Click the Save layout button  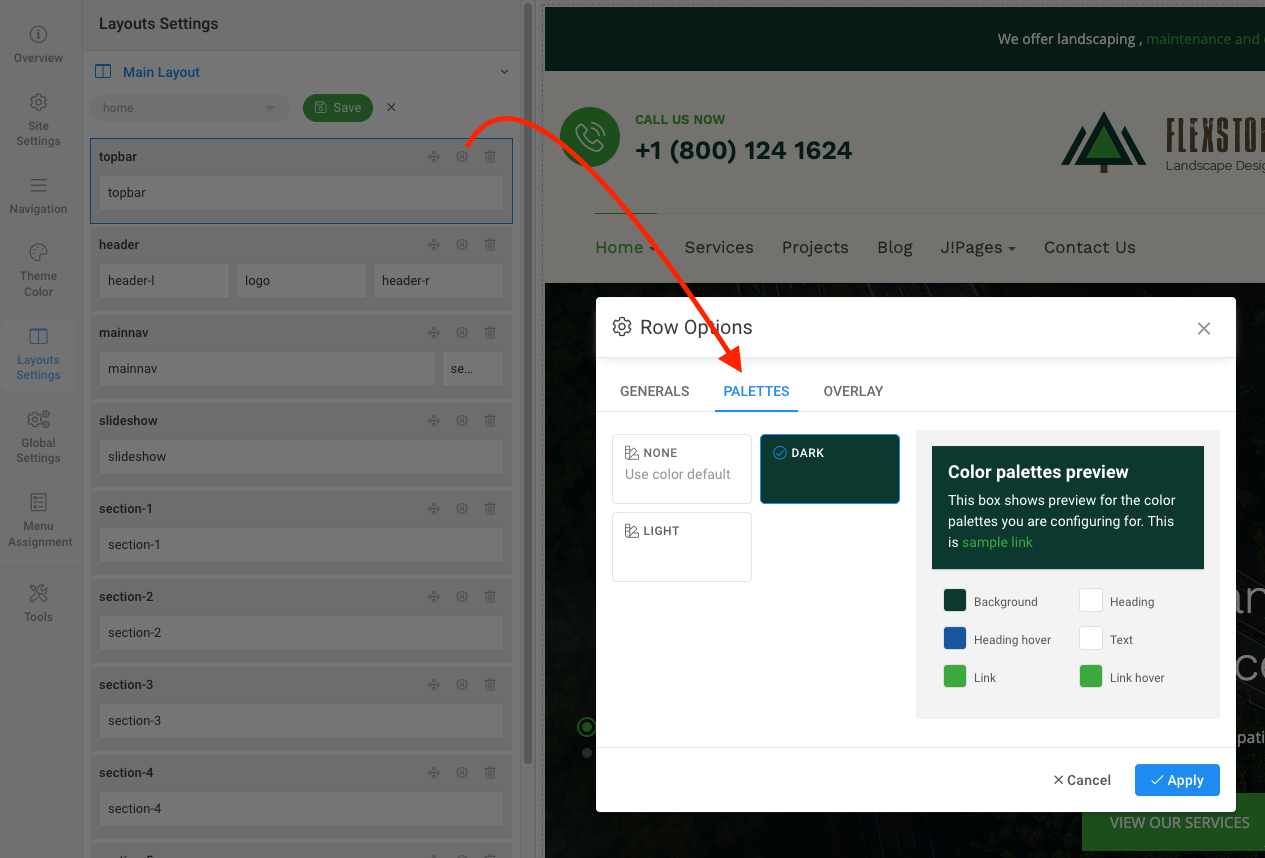[338, 108]
